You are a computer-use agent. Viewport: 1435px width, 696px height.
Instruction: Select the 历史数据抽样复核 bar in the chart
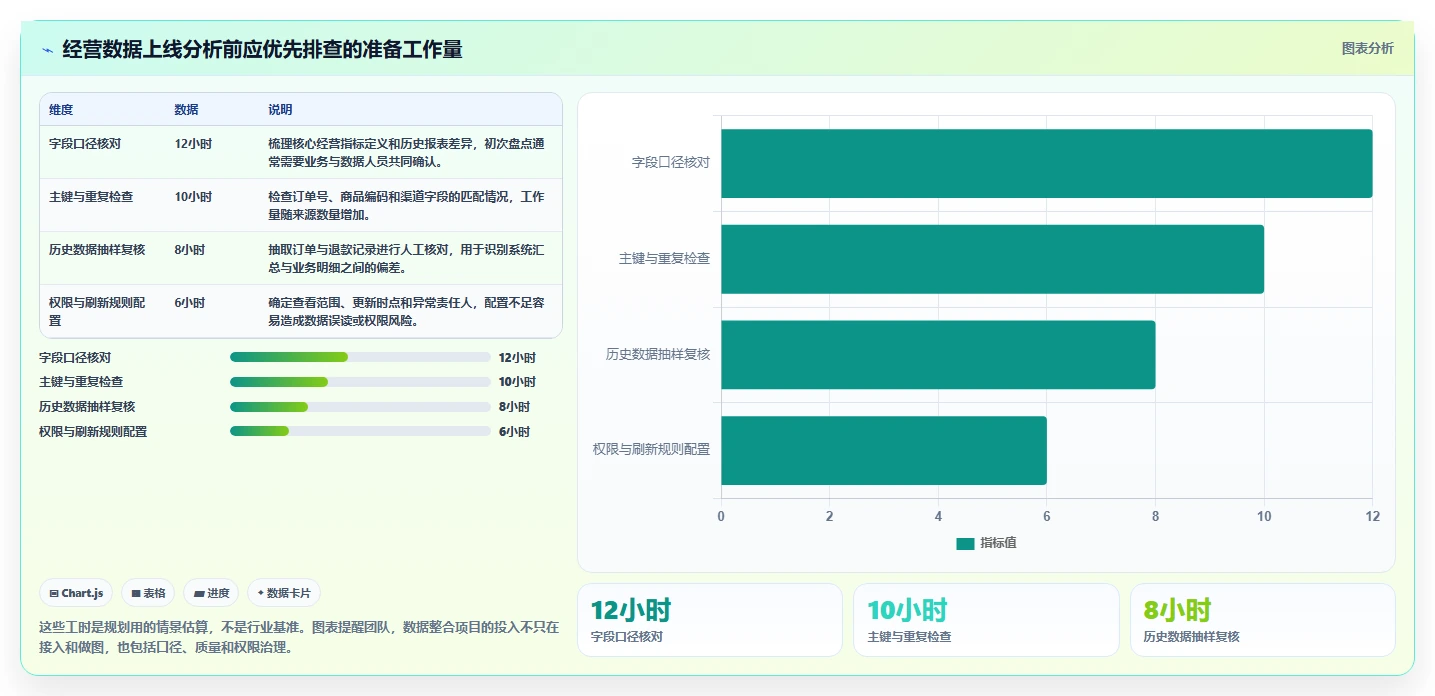pos(938,355)
